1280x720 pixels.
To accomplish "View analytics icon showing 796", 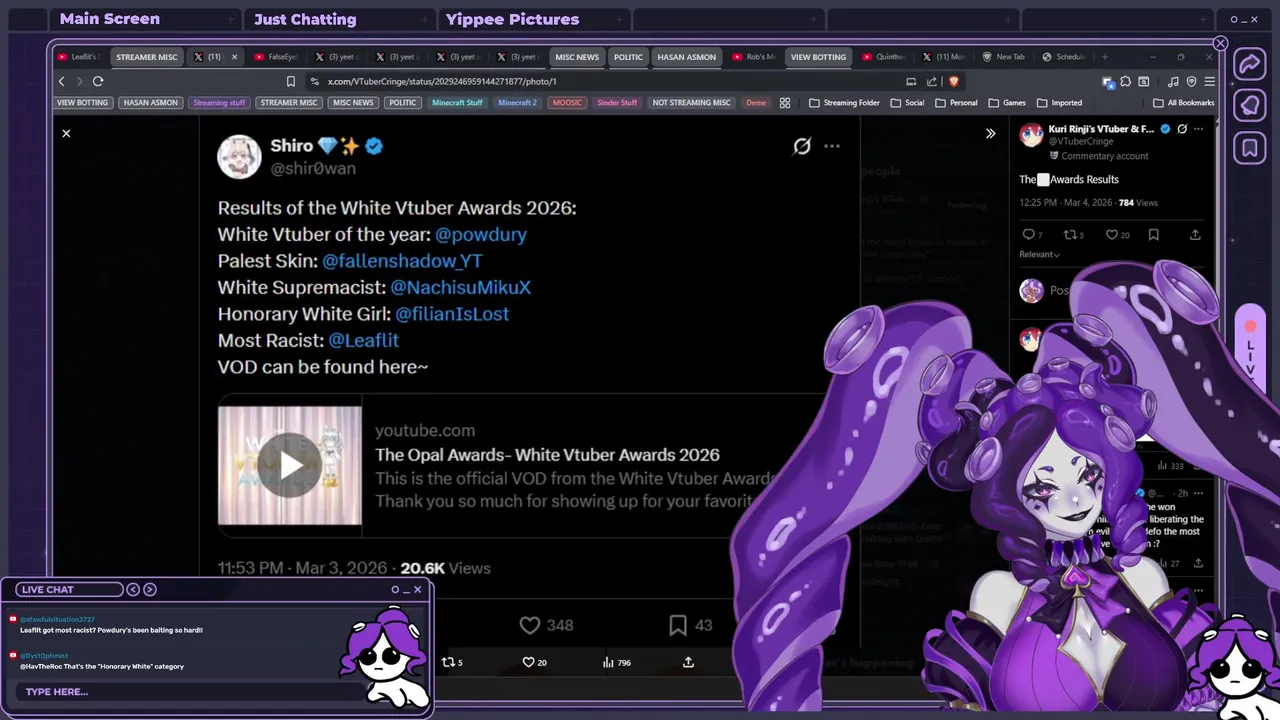I will [608, 662].
